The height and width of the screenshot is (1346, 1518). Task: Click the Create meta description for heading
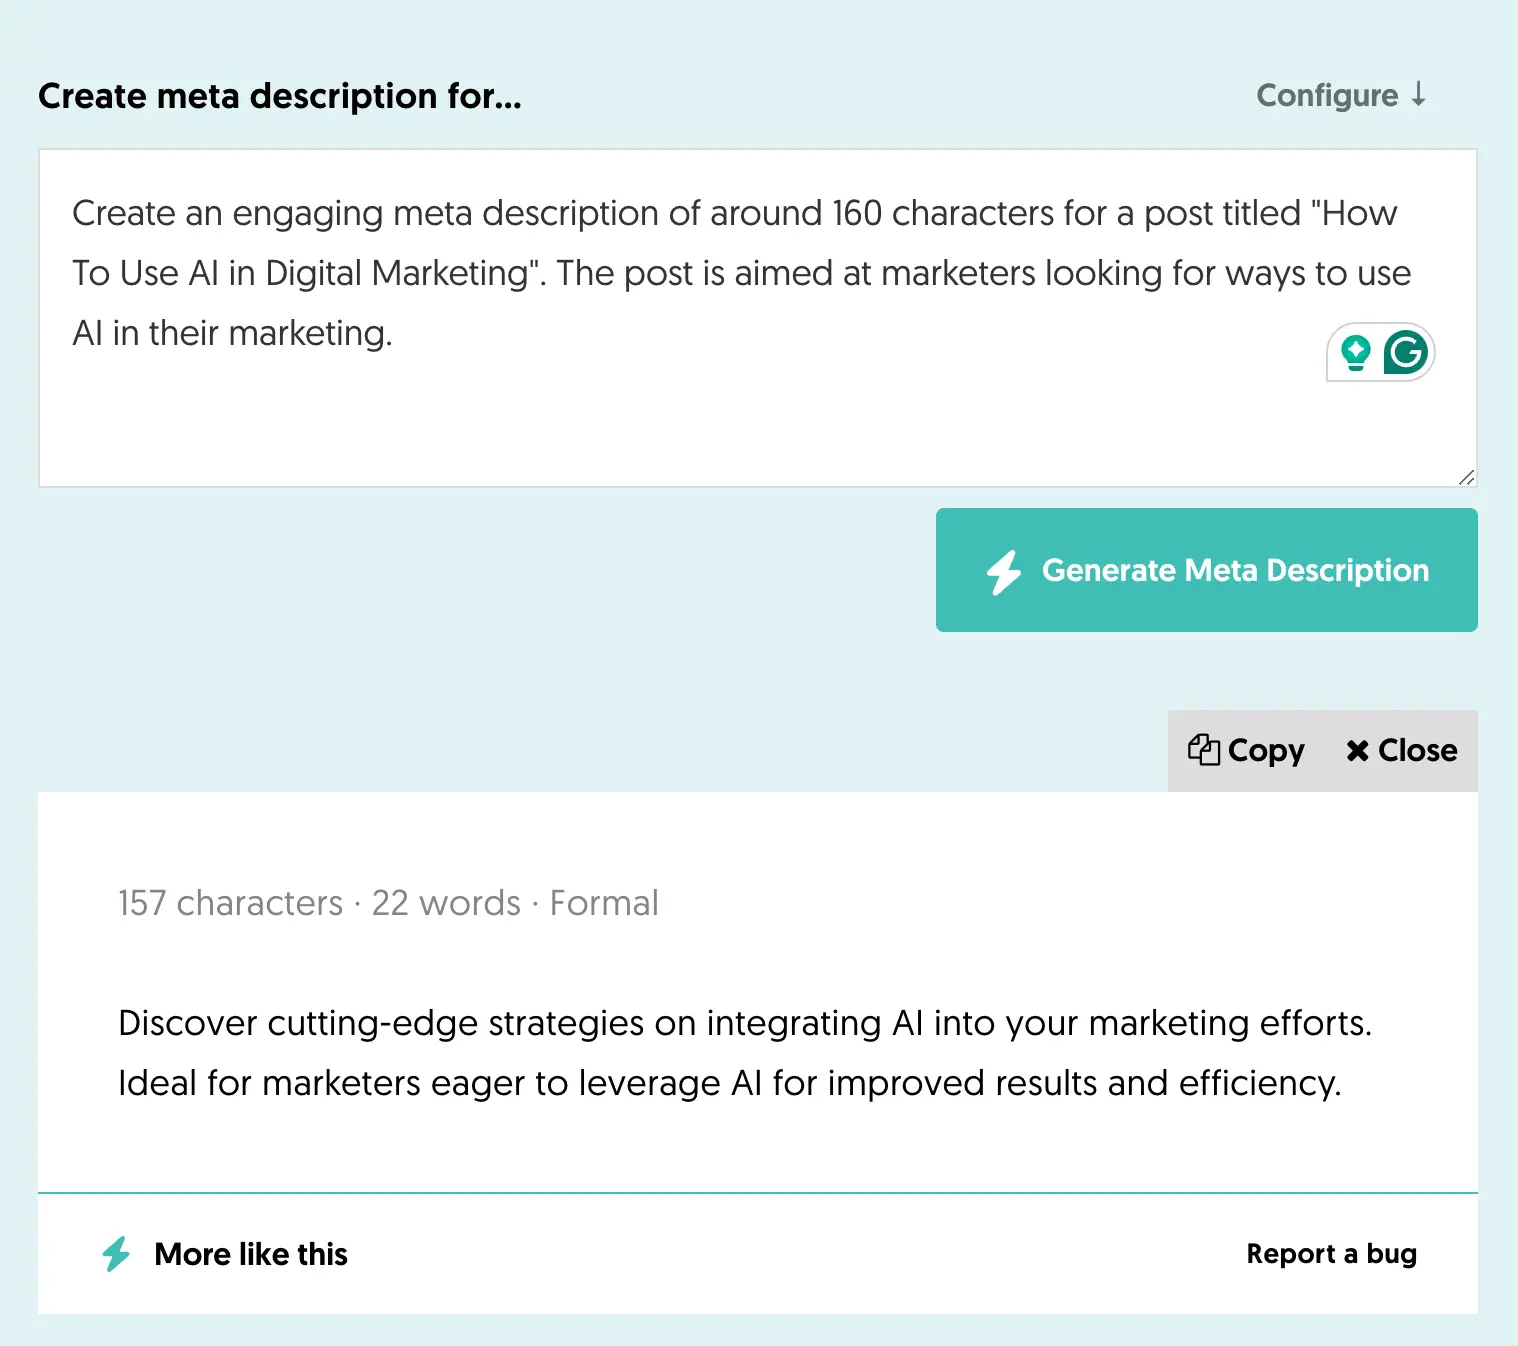pyautogui.click(x=280, y=96)
